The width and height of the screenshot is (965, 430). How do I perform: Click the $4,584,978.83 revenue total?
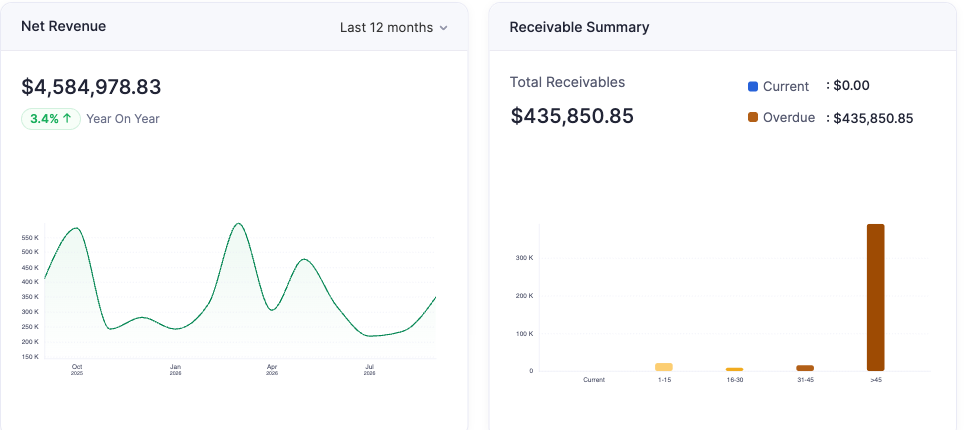91,87
